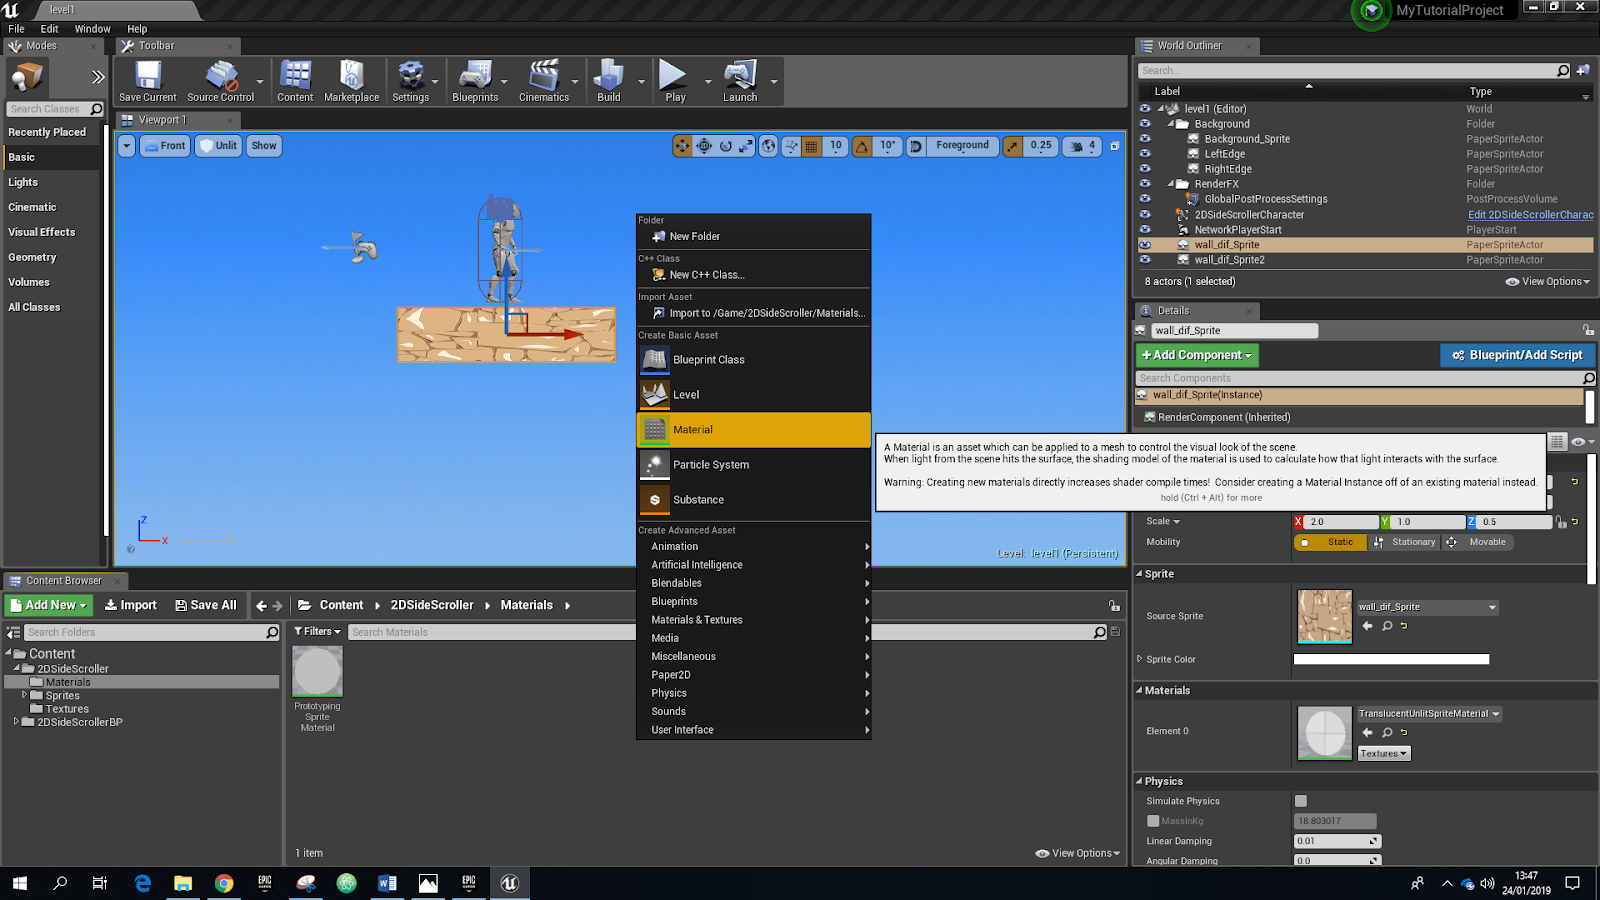
Task: Click the Edit 2DSideScrollerCharacter link
Action: coord(1530,214)
